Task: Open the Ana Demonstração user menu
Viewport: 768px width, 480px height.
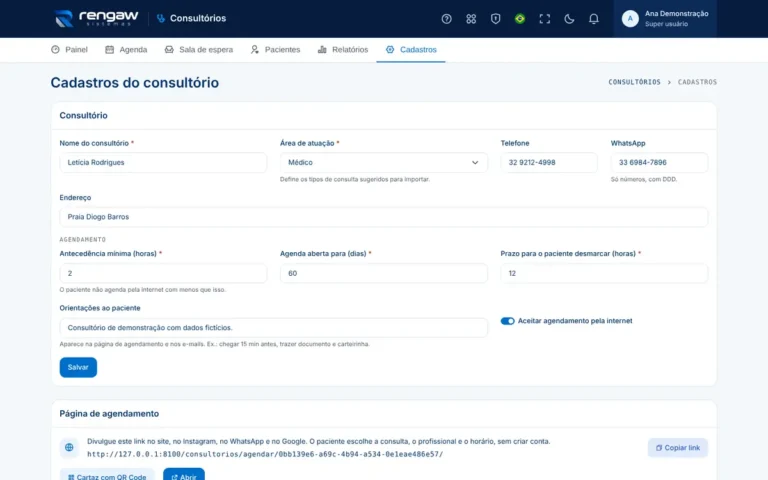Action: pyautogui.click(x=665, y=19)
